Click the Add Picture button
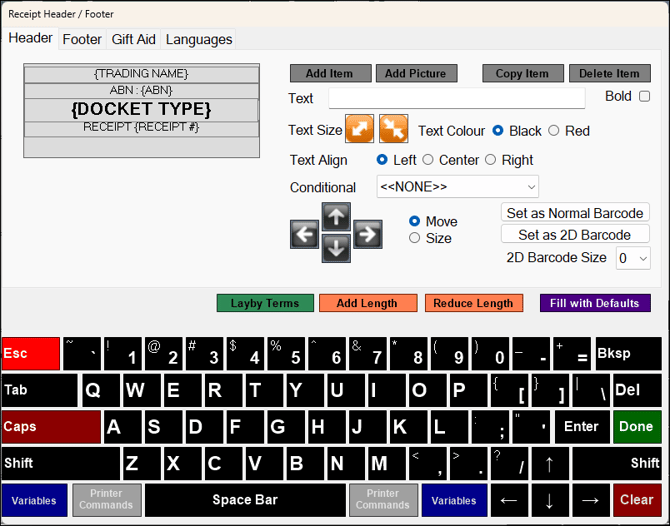 click(416, 73)
